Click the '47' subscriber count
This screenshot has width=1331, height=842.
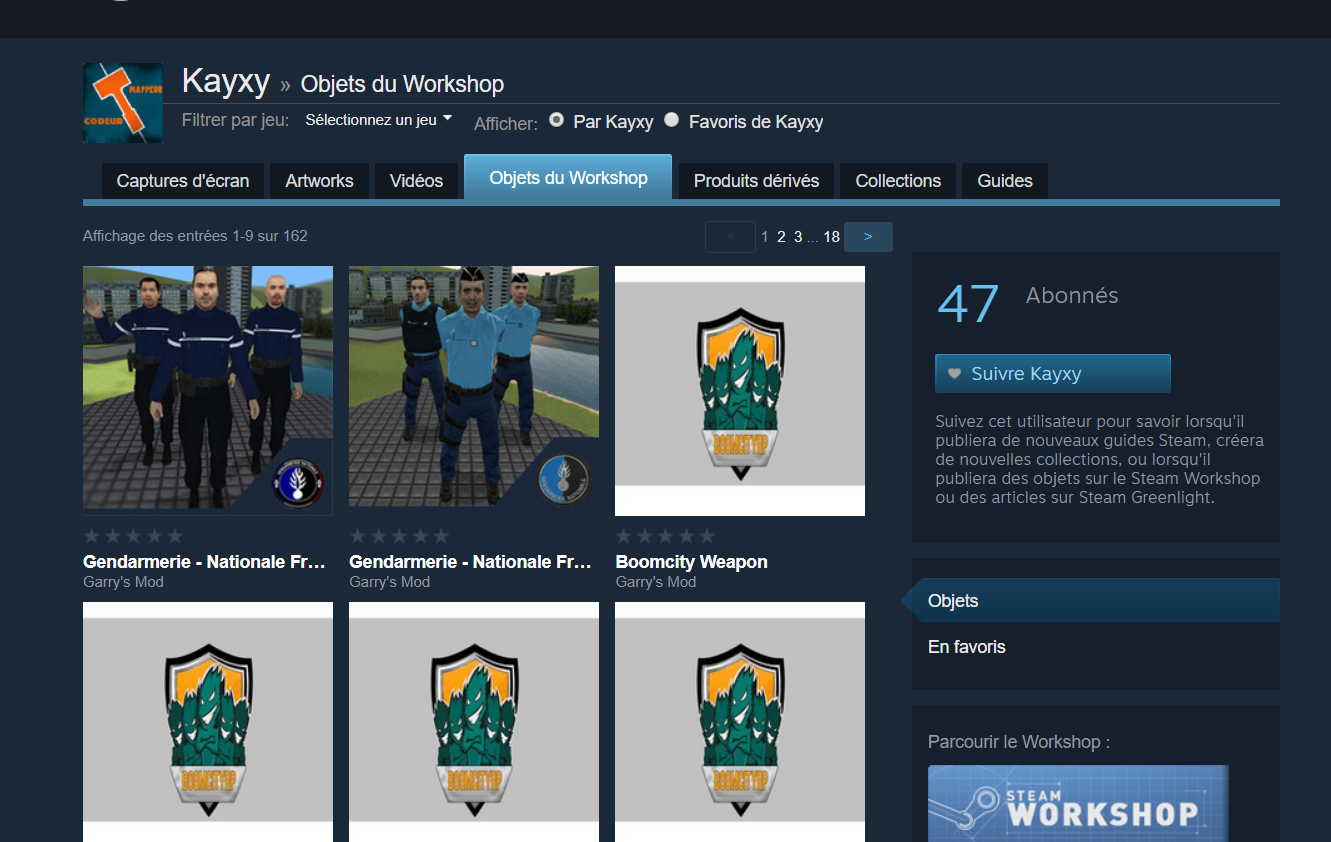968,304
